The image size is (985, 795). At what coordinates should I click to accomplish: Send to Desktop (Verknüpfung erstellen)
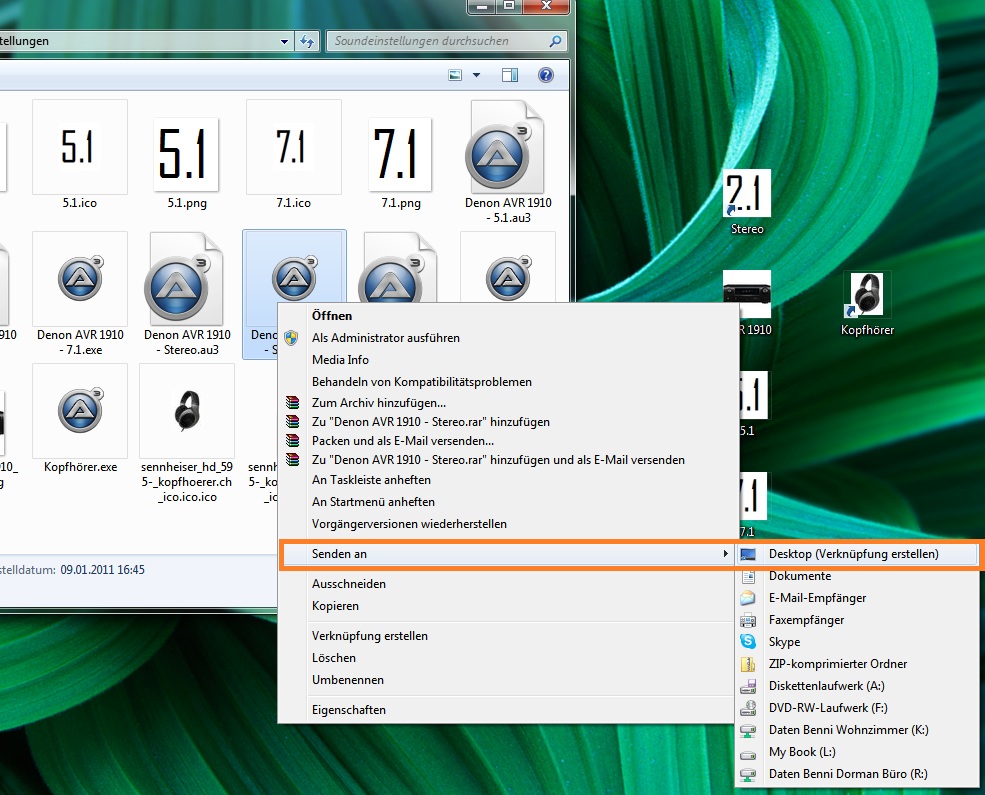[857, 554]
